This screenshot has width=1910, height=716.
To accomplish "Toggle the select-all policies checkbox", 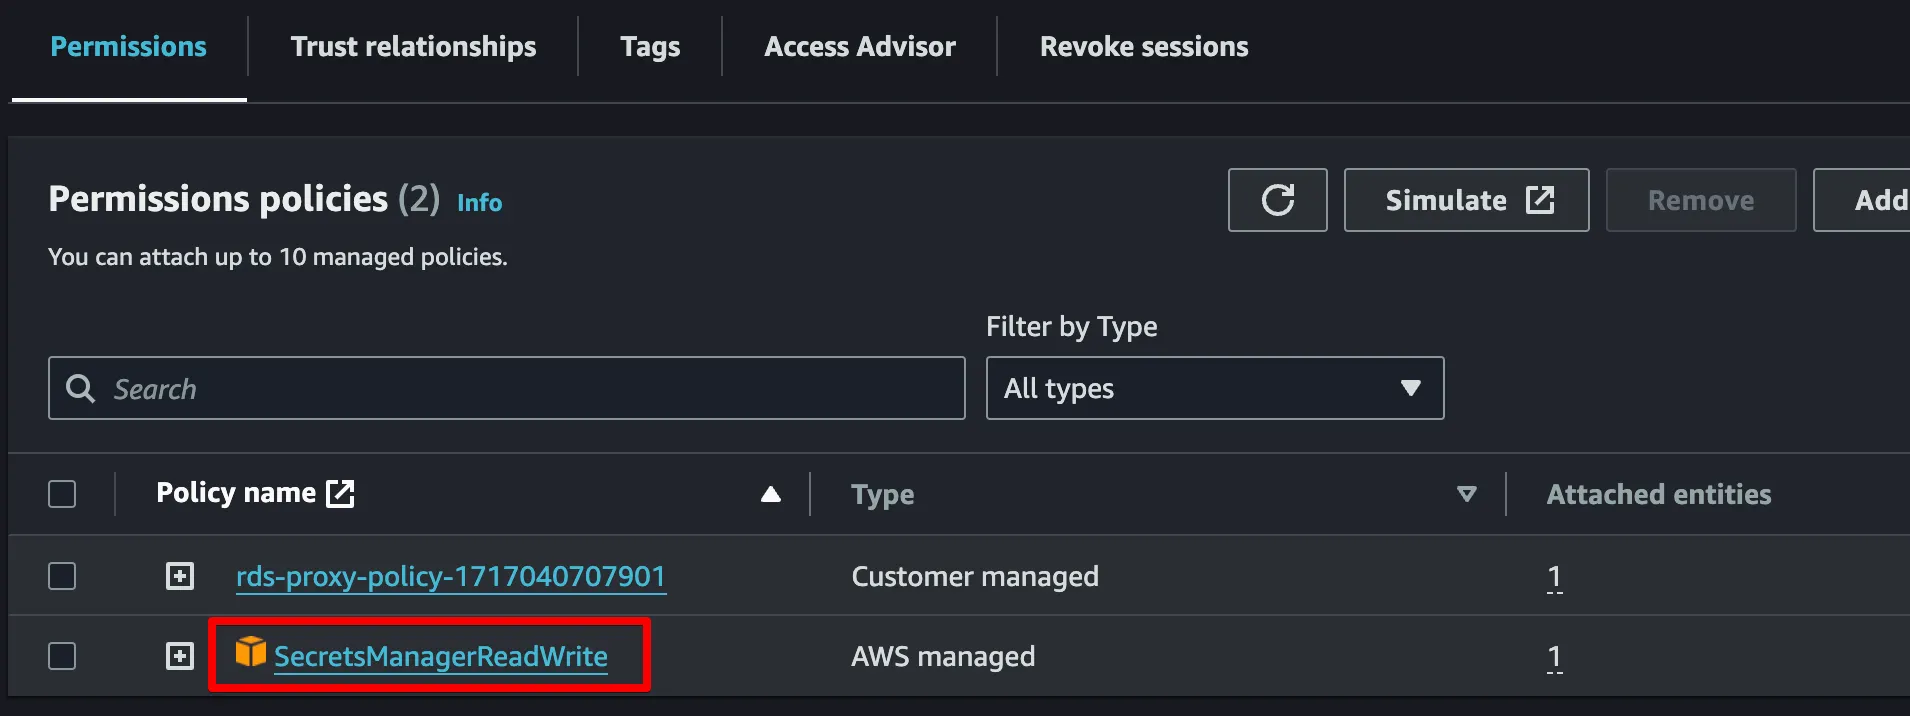I will (x=62, y=494).
